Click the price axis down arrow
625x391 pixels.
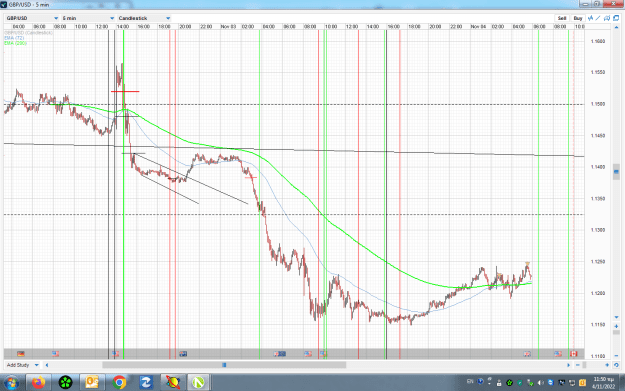[x=616, y=317]
